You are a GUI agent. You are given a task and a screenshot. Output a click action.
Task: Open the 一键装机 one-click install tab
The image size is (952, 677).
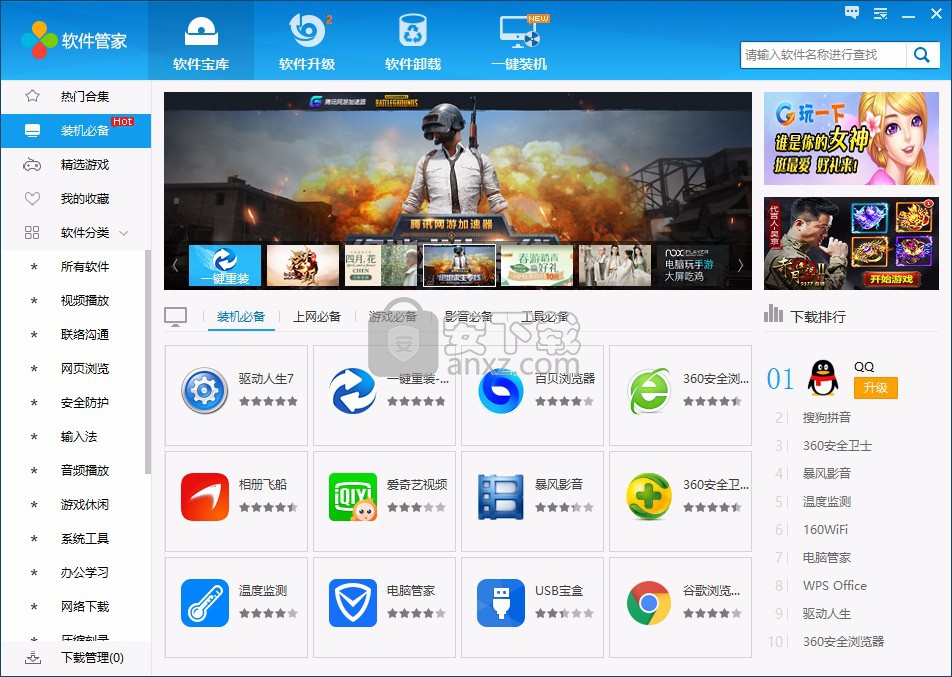pos(519,40)
